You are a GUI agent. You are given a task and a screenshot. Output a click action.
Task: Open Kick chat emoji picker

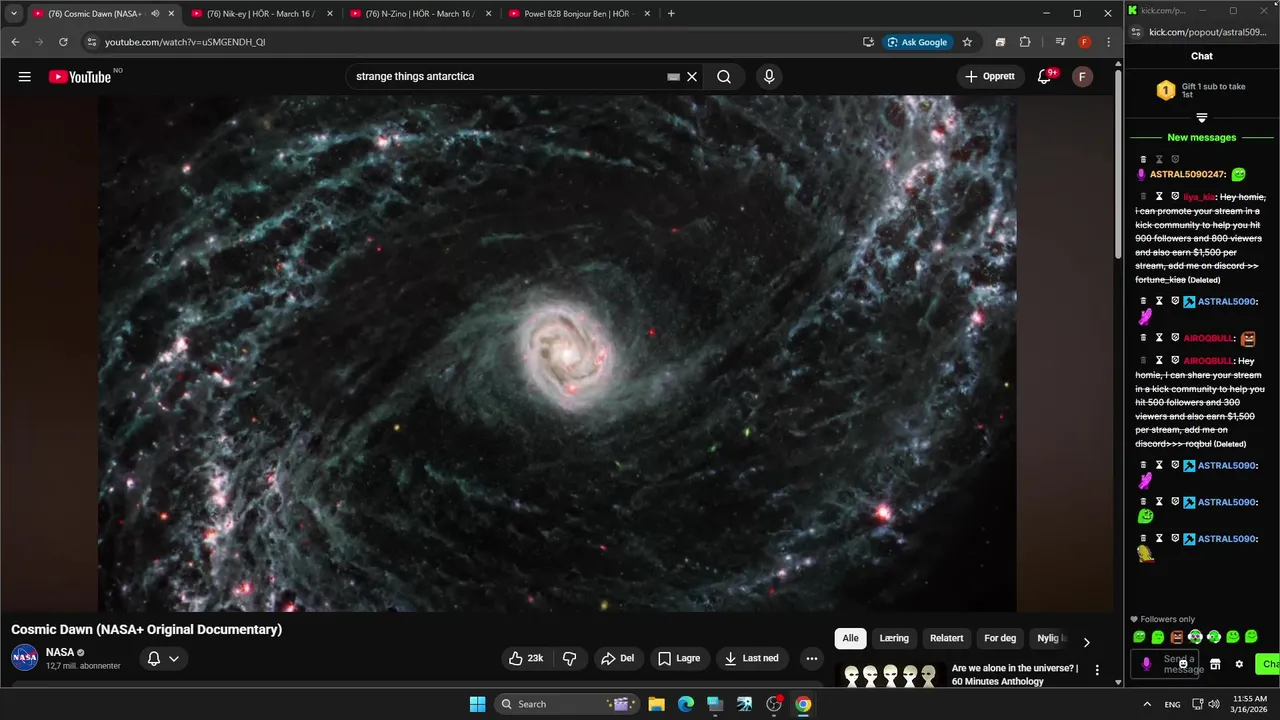(x=1184, y=664)
